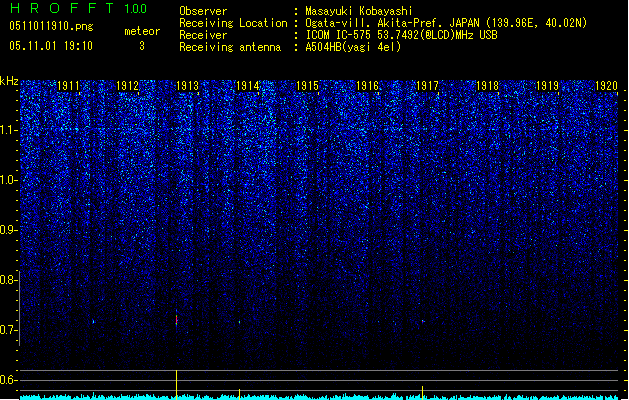Click the 0.8 kHz axis label
Viewport: 629px width, 400px height.
(x=8, y=280)
